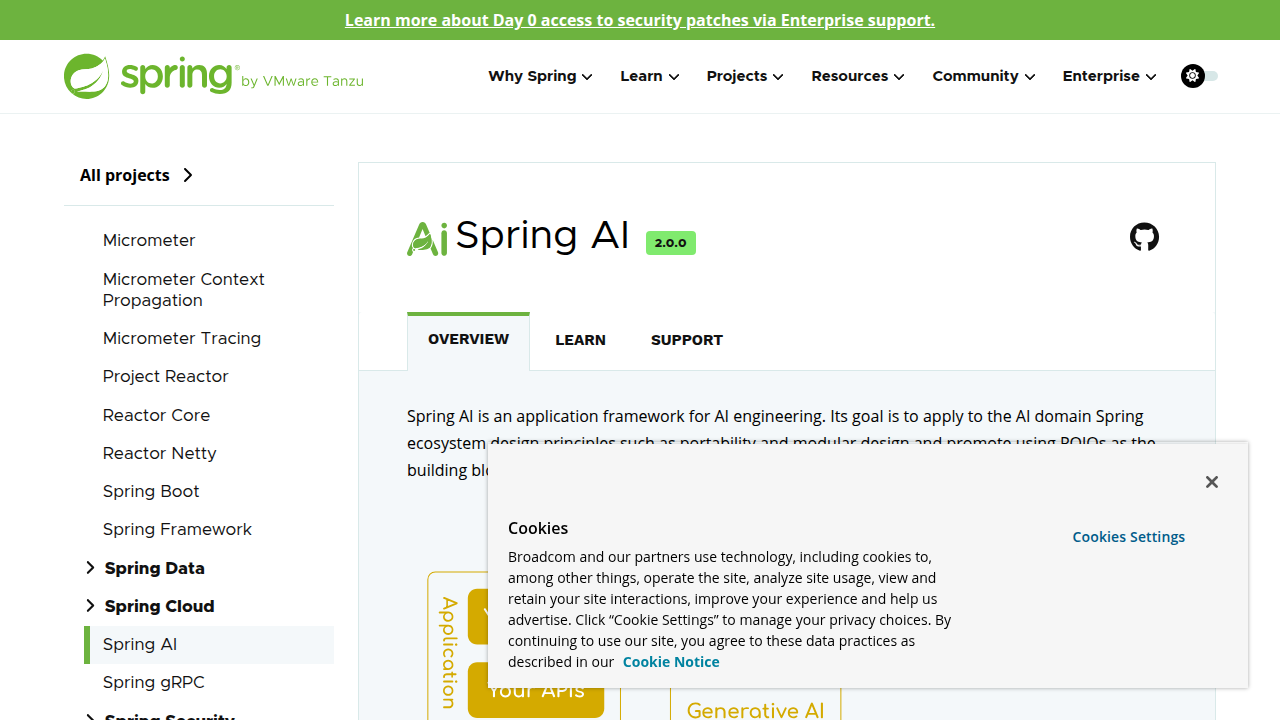
Task: Select Spring gRPC in sidebar
Action: 154,682
